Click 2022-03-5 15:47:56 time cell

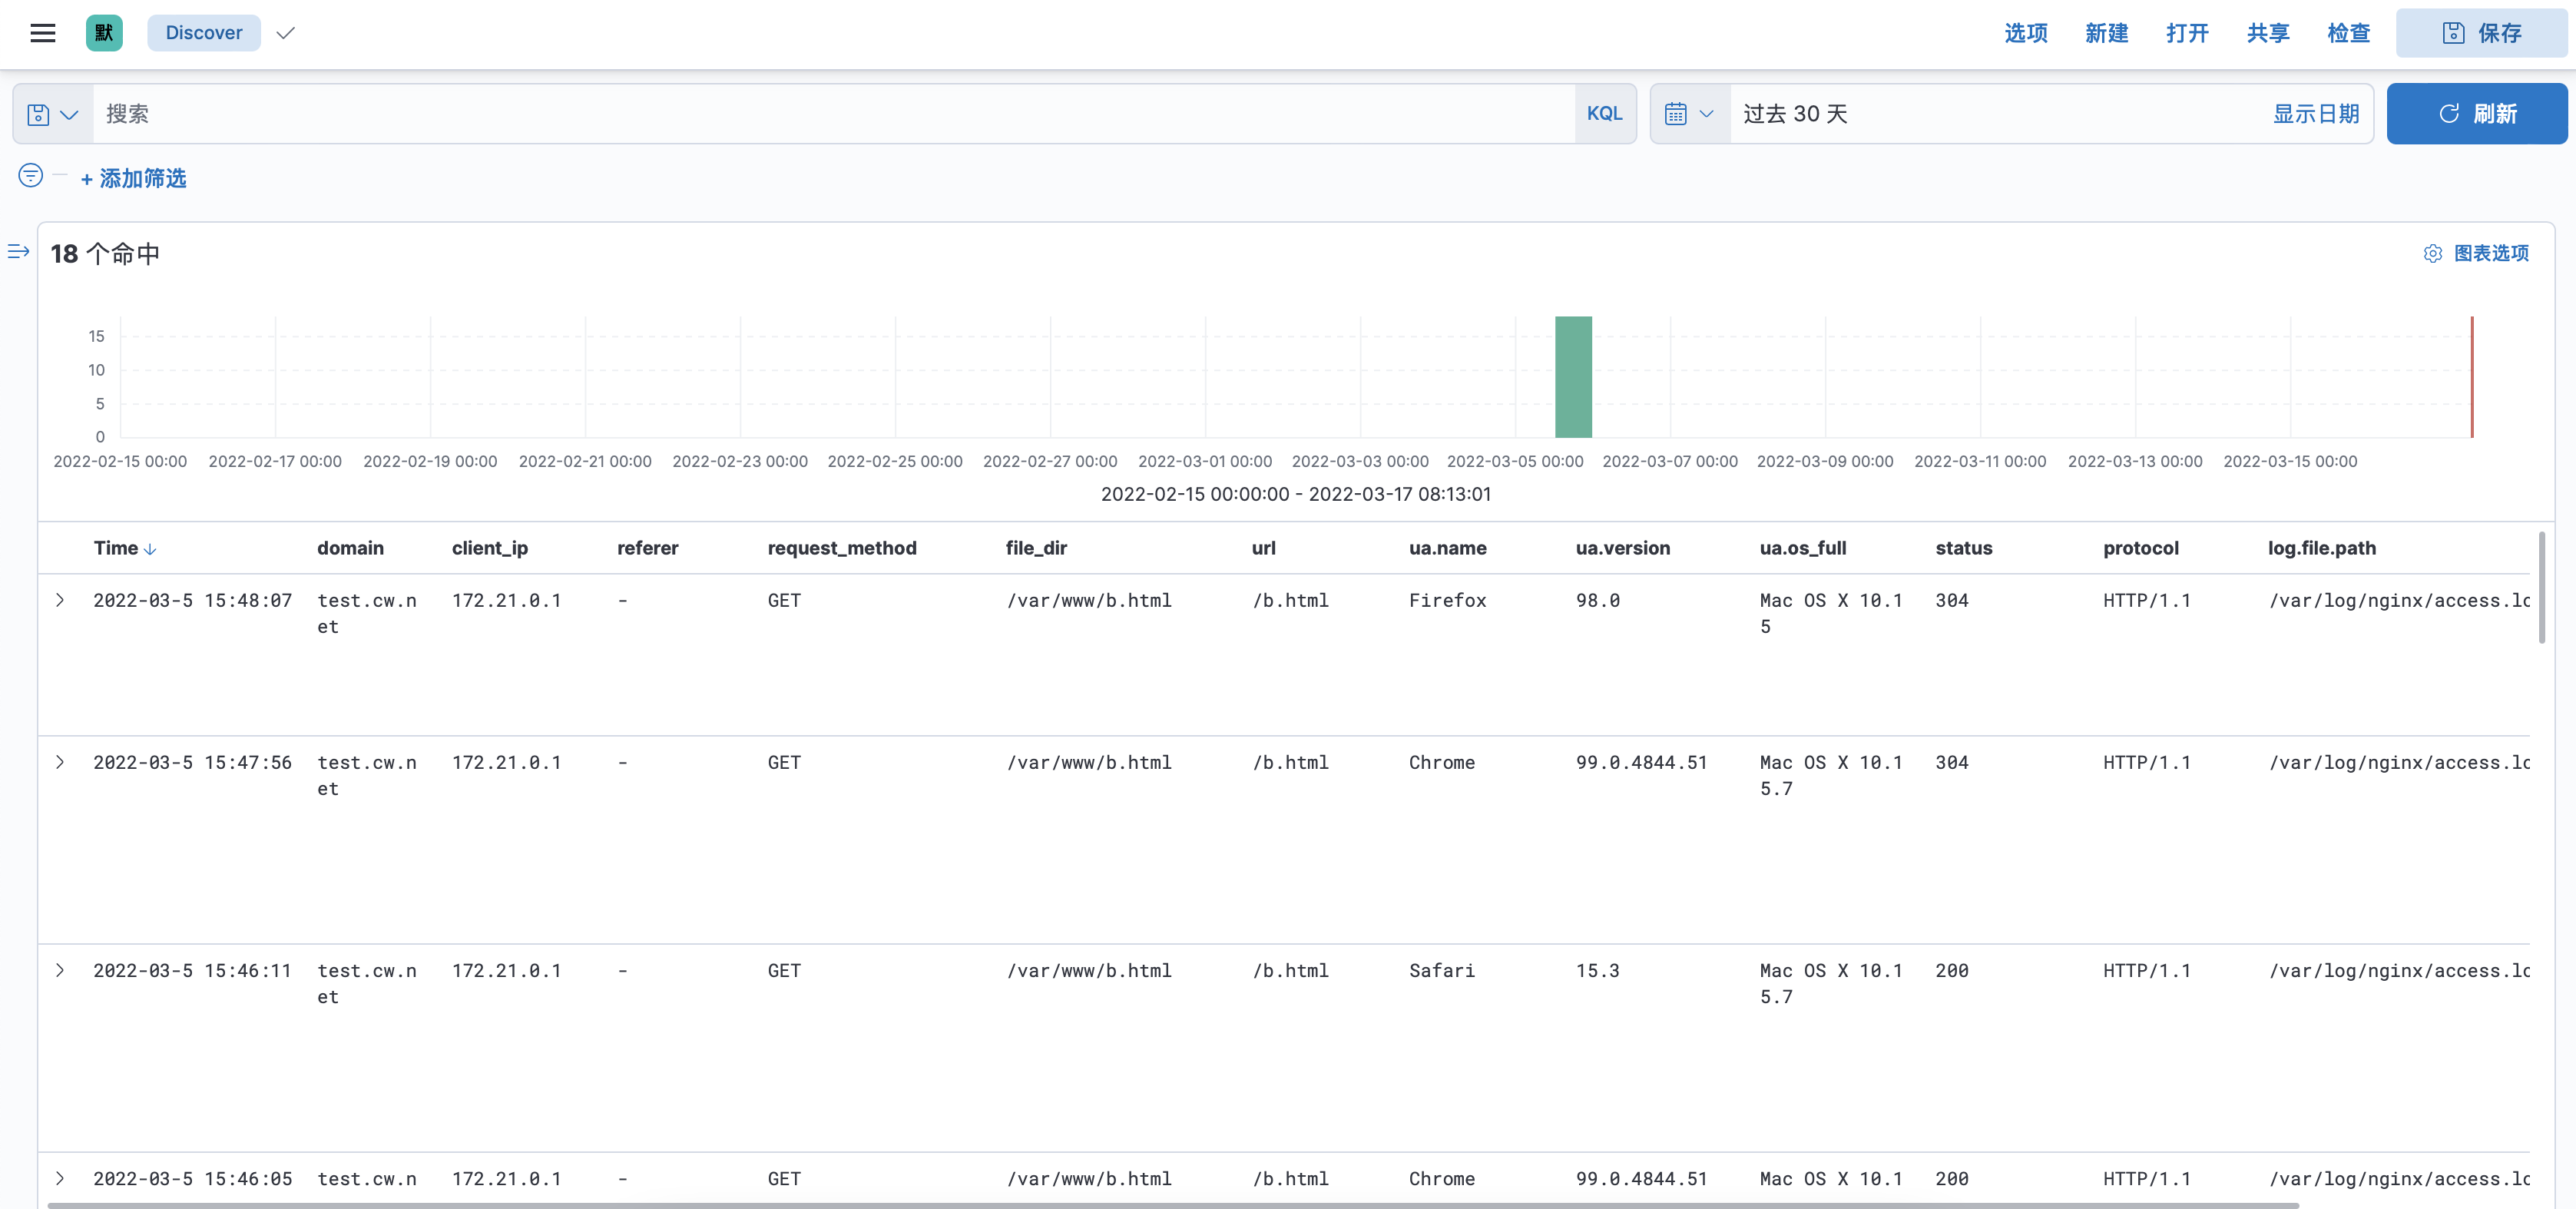point(193,762)
